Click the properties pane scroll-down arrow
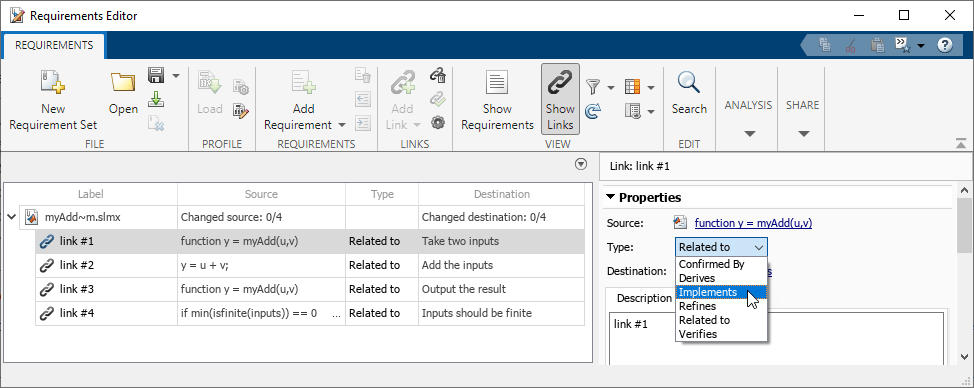 [x=963, y=357]
